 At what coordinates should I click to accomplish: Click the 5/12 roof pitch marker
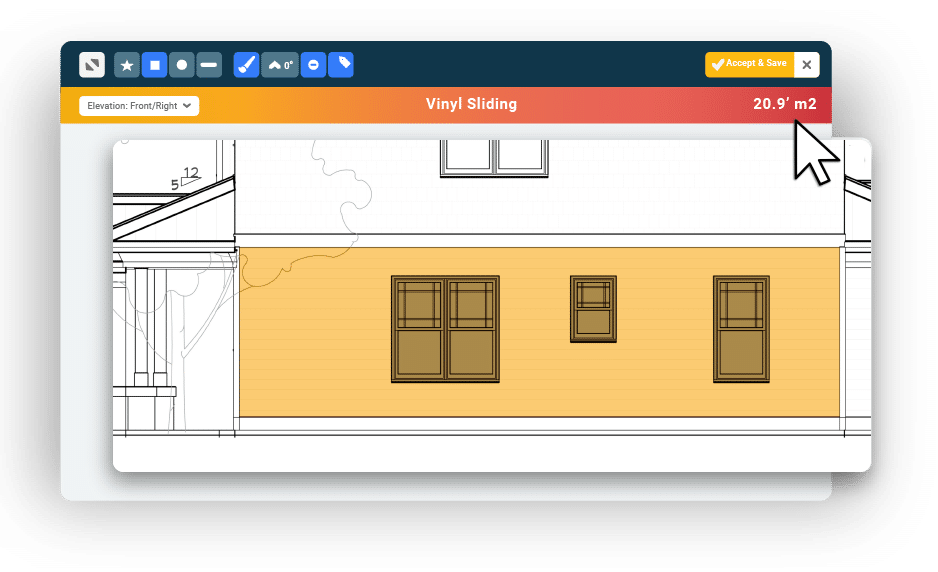coord(184,179)
